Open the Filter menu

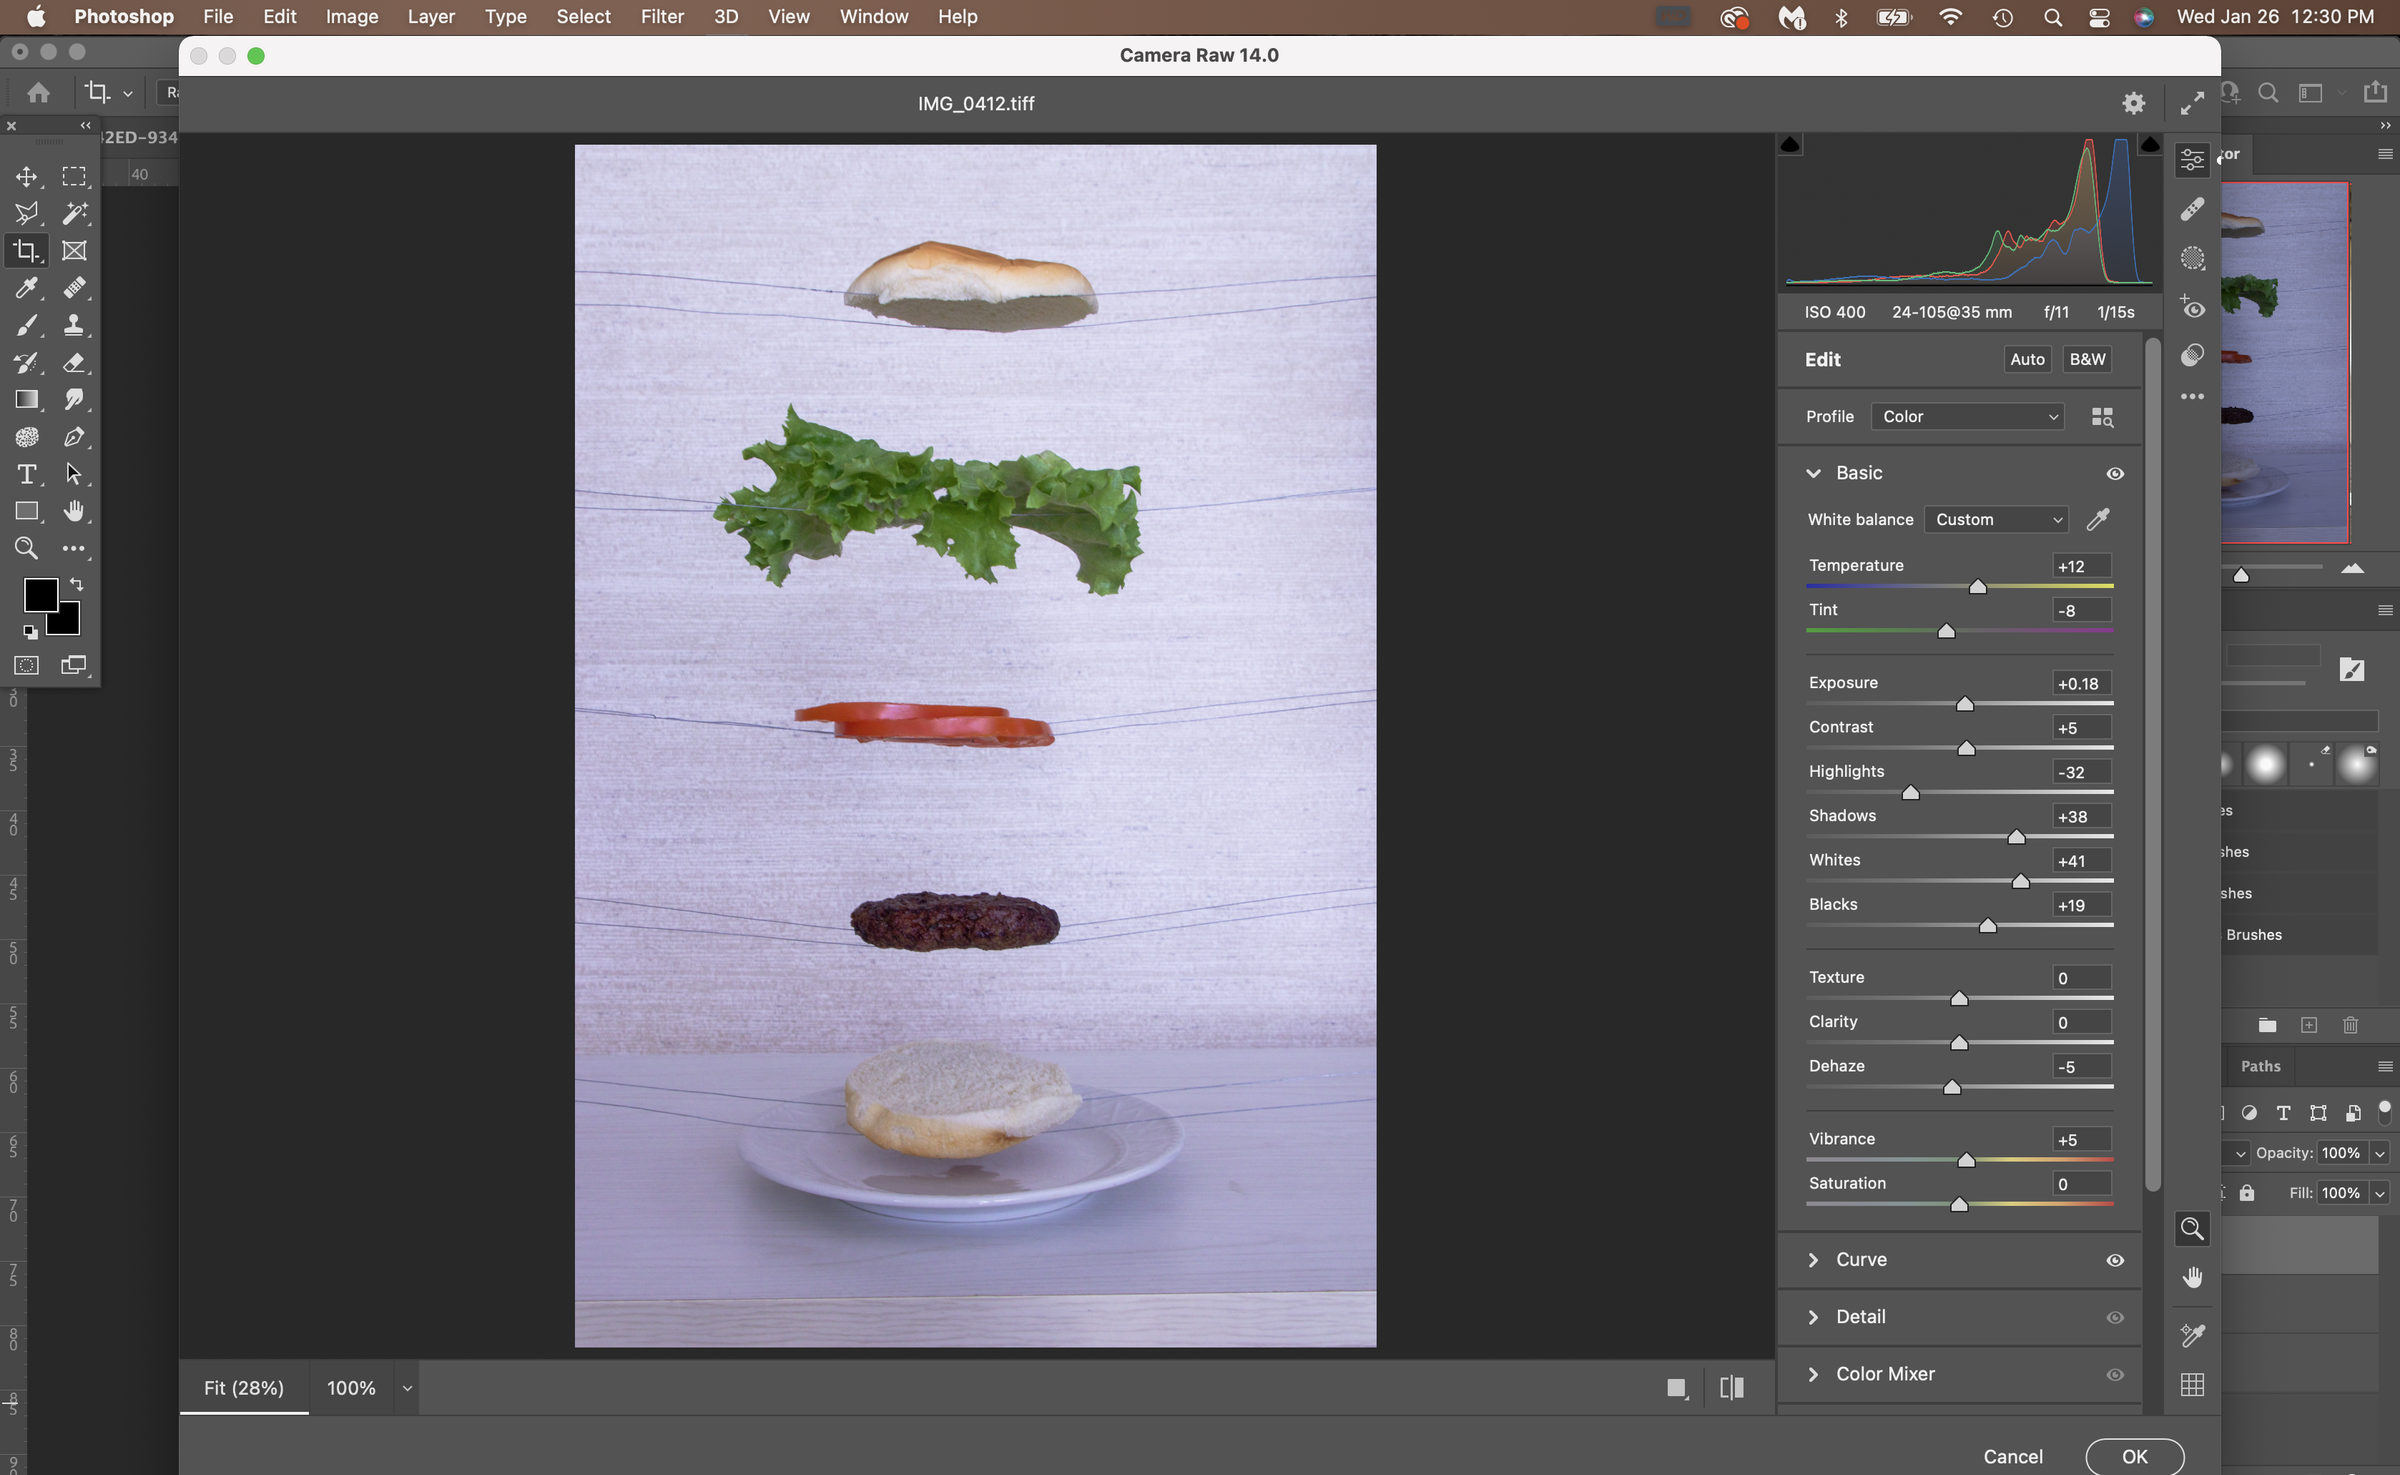point(662,16)
